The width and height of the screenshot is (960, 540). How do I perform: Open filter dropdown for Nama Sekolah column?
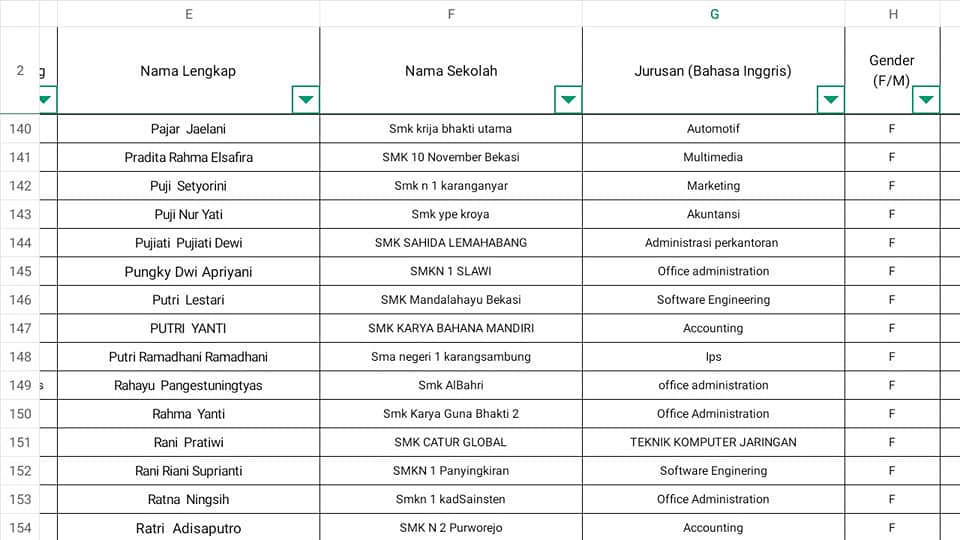[568, 99]
